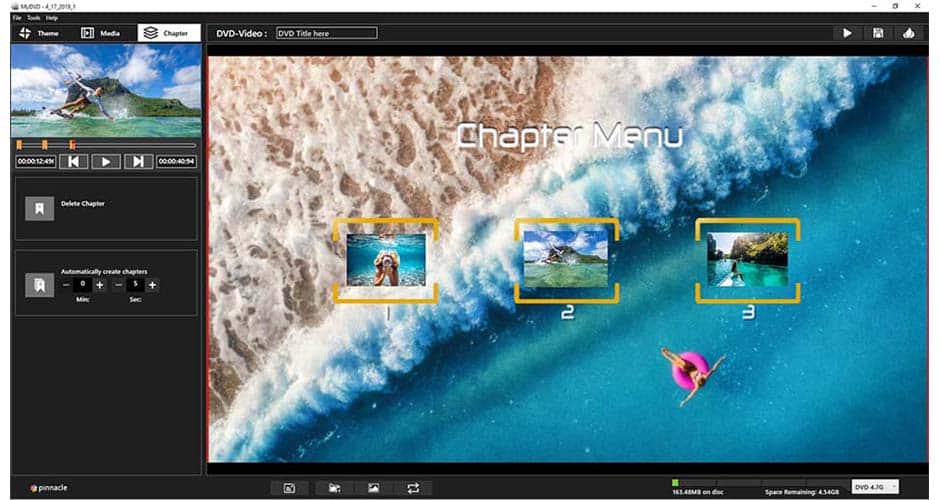This screenshot has width=940, height=500.
Task: Decrease the seconds value
Action: (x=118, y=285)
